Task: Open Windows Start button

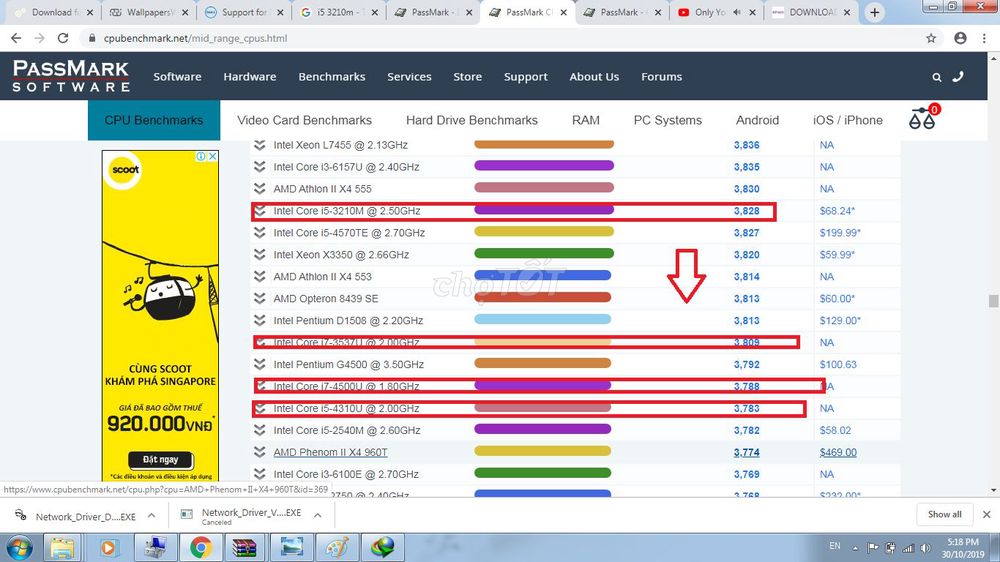Action: click(x=19, y=548)
